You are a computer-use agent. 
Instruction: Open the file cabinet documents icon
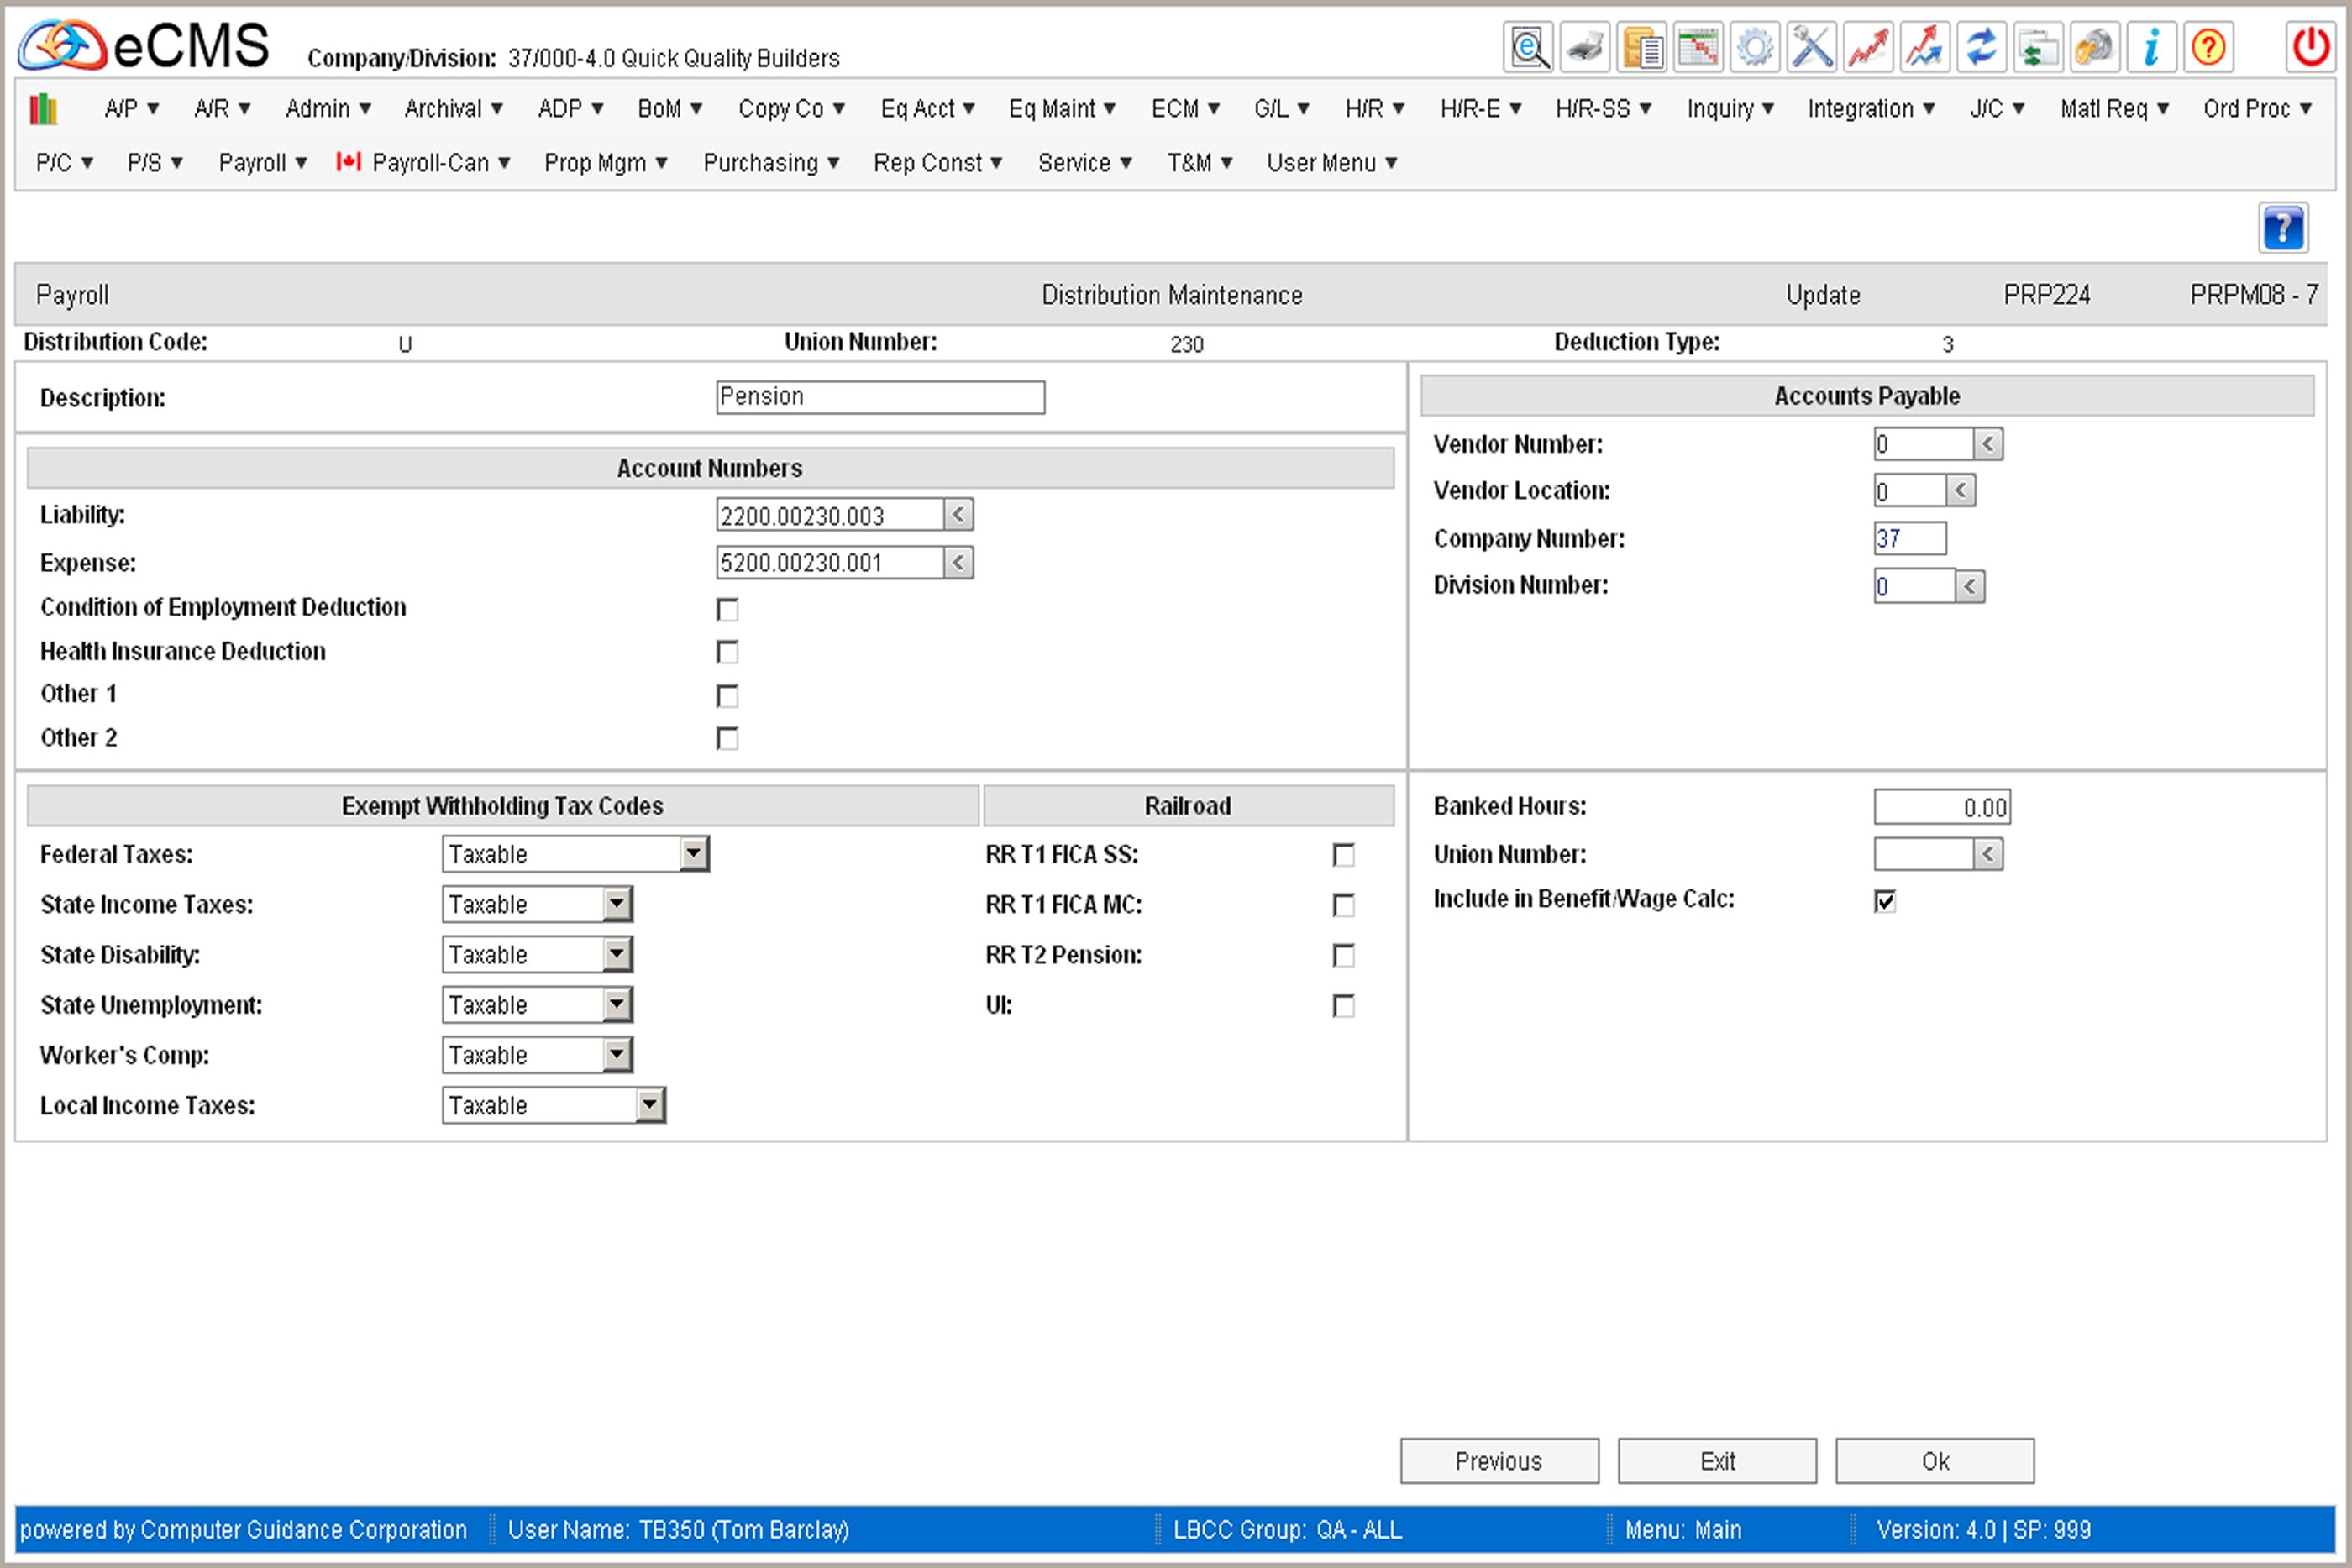pos(1642,47)
